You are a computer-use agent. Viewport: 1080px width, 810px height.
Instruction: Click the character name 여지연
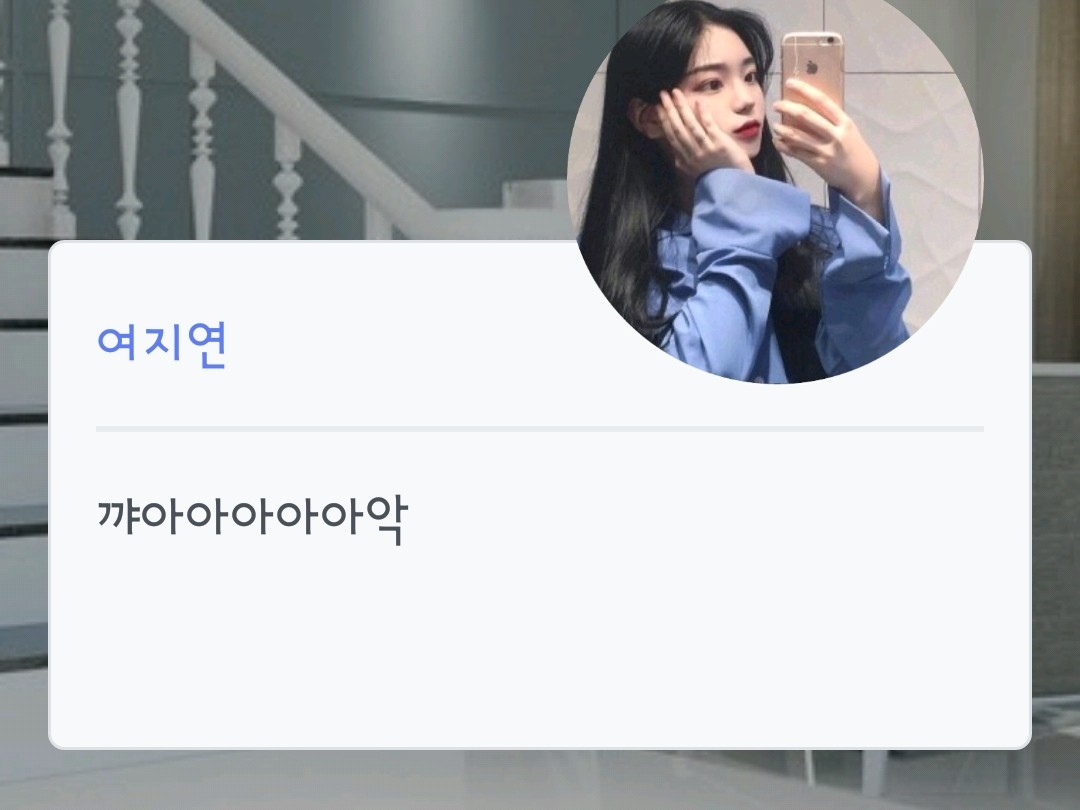(162, 346)
